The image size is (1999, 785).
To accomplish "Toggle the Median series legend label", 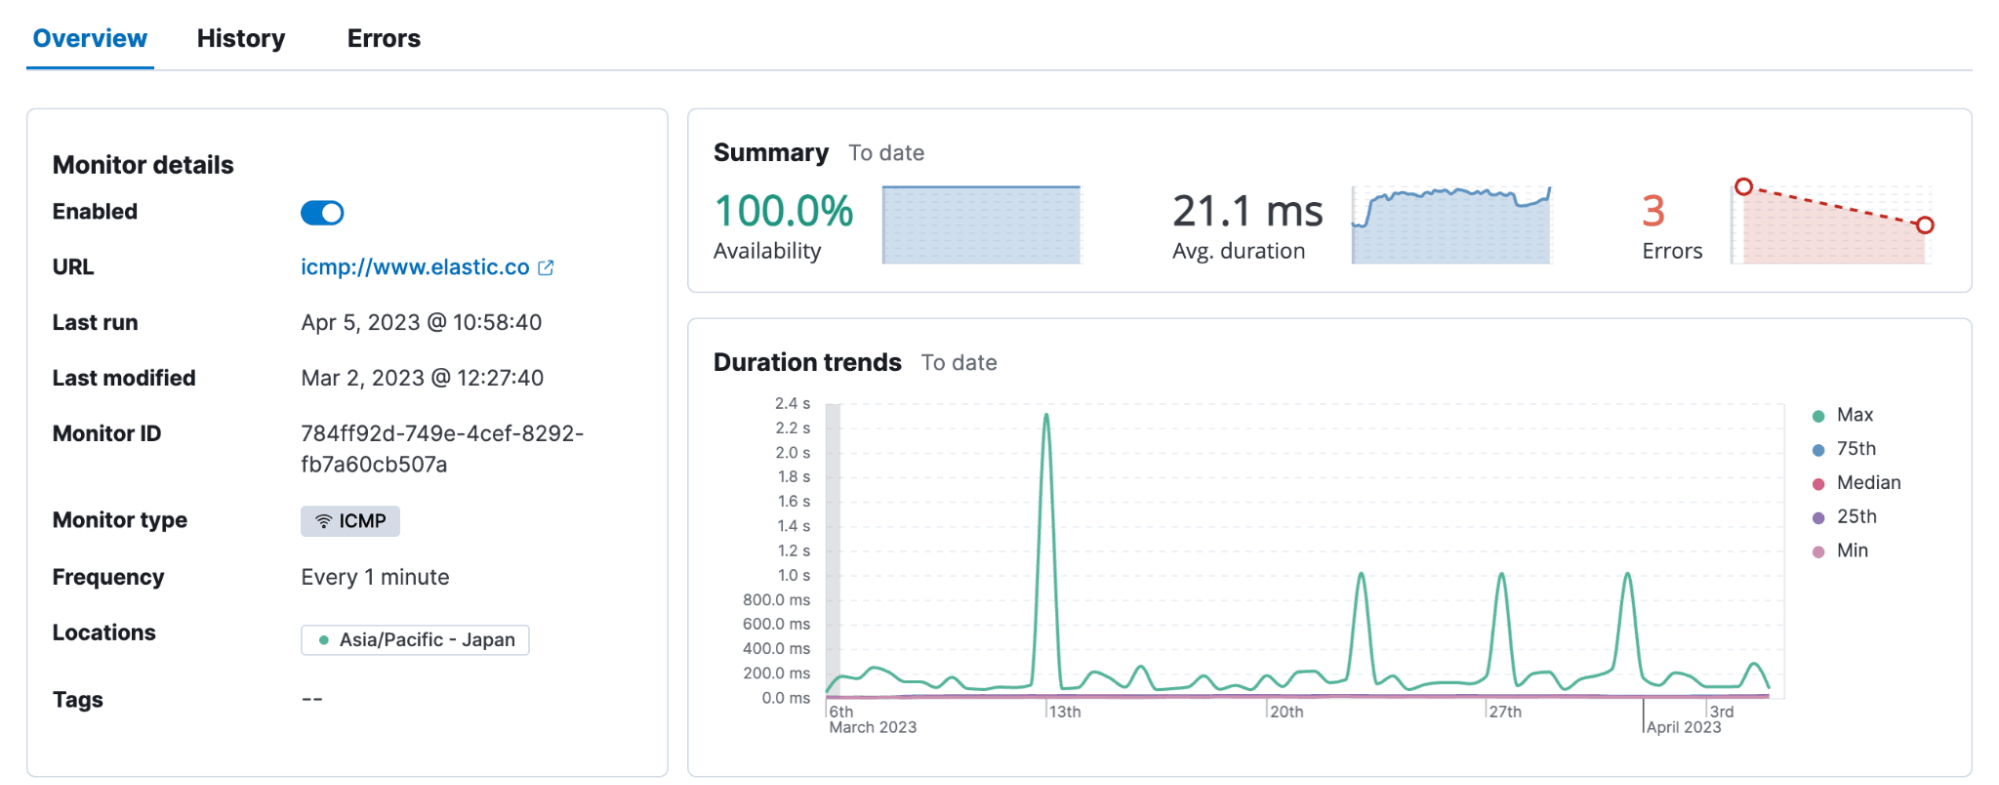I will (x=1868, y=483).
